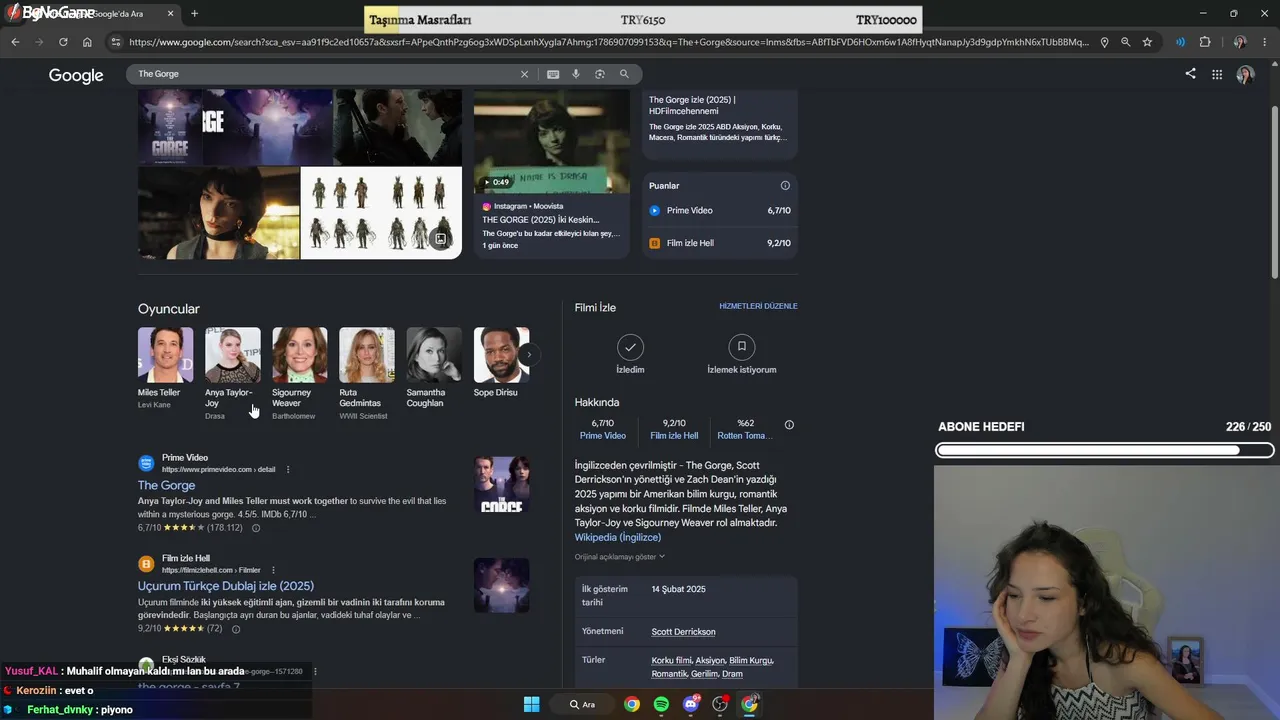This screenshot has width=1280, height=720.
Task: Reload the page with the refresh icon
Action: tap(63, 42)
